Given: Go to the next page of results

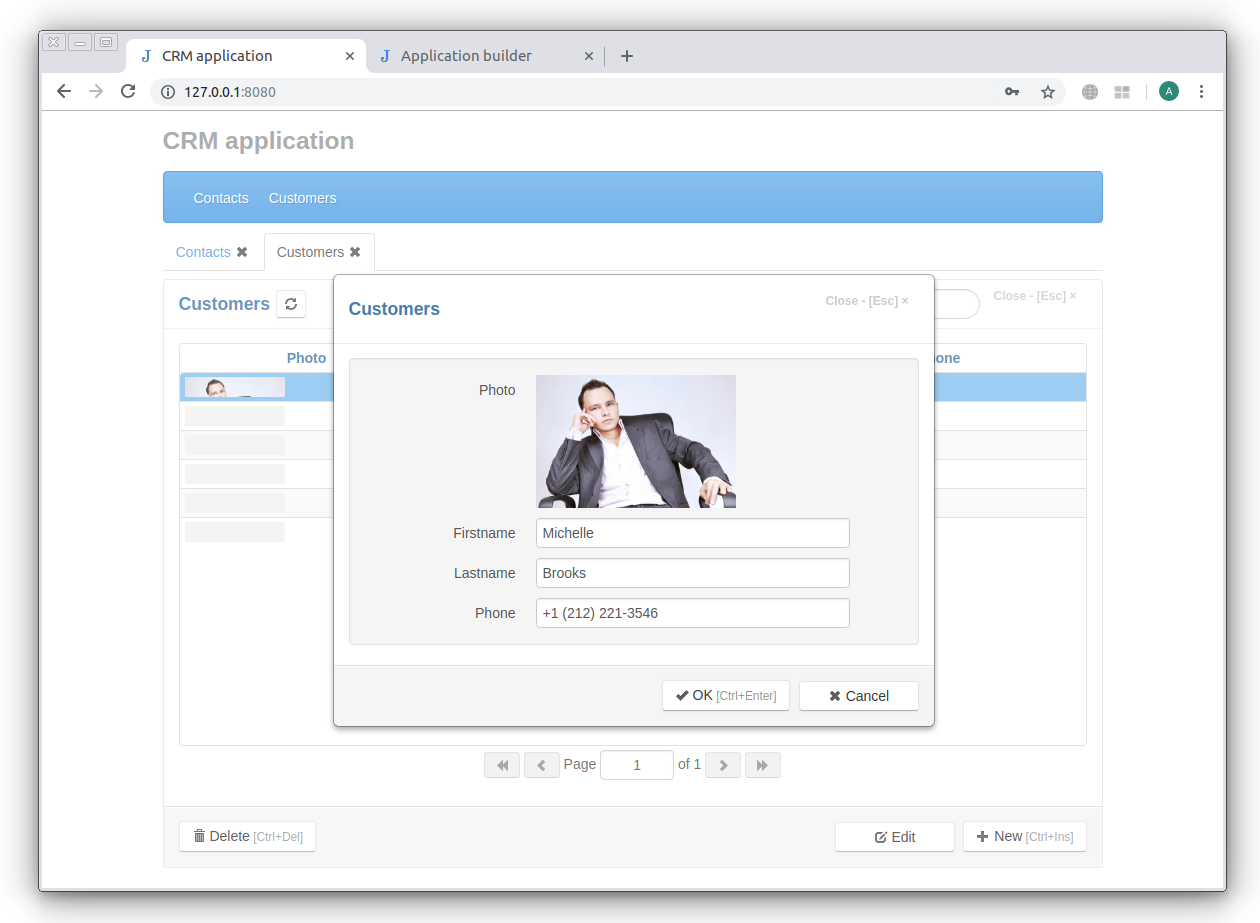Looking at the screenshot, I should (723, 765).
